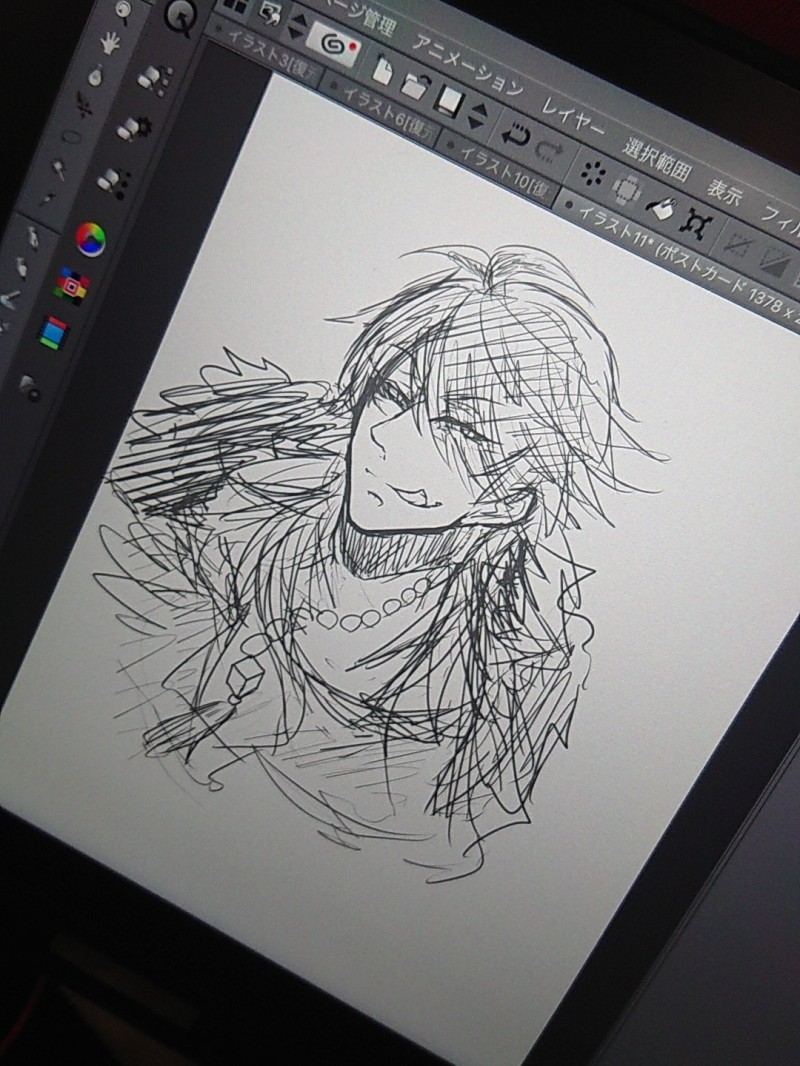
Task: Open a file with the folder icon
Action: [x=415, y=85]
